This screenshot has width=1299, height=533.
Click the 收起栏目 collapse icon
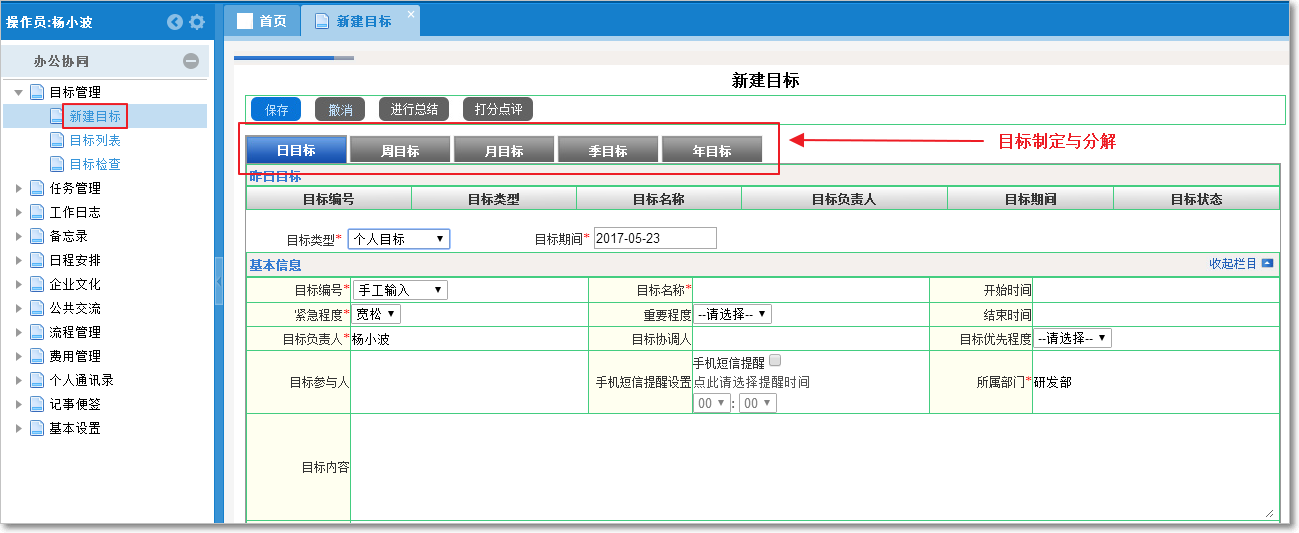pos(1267,264)
